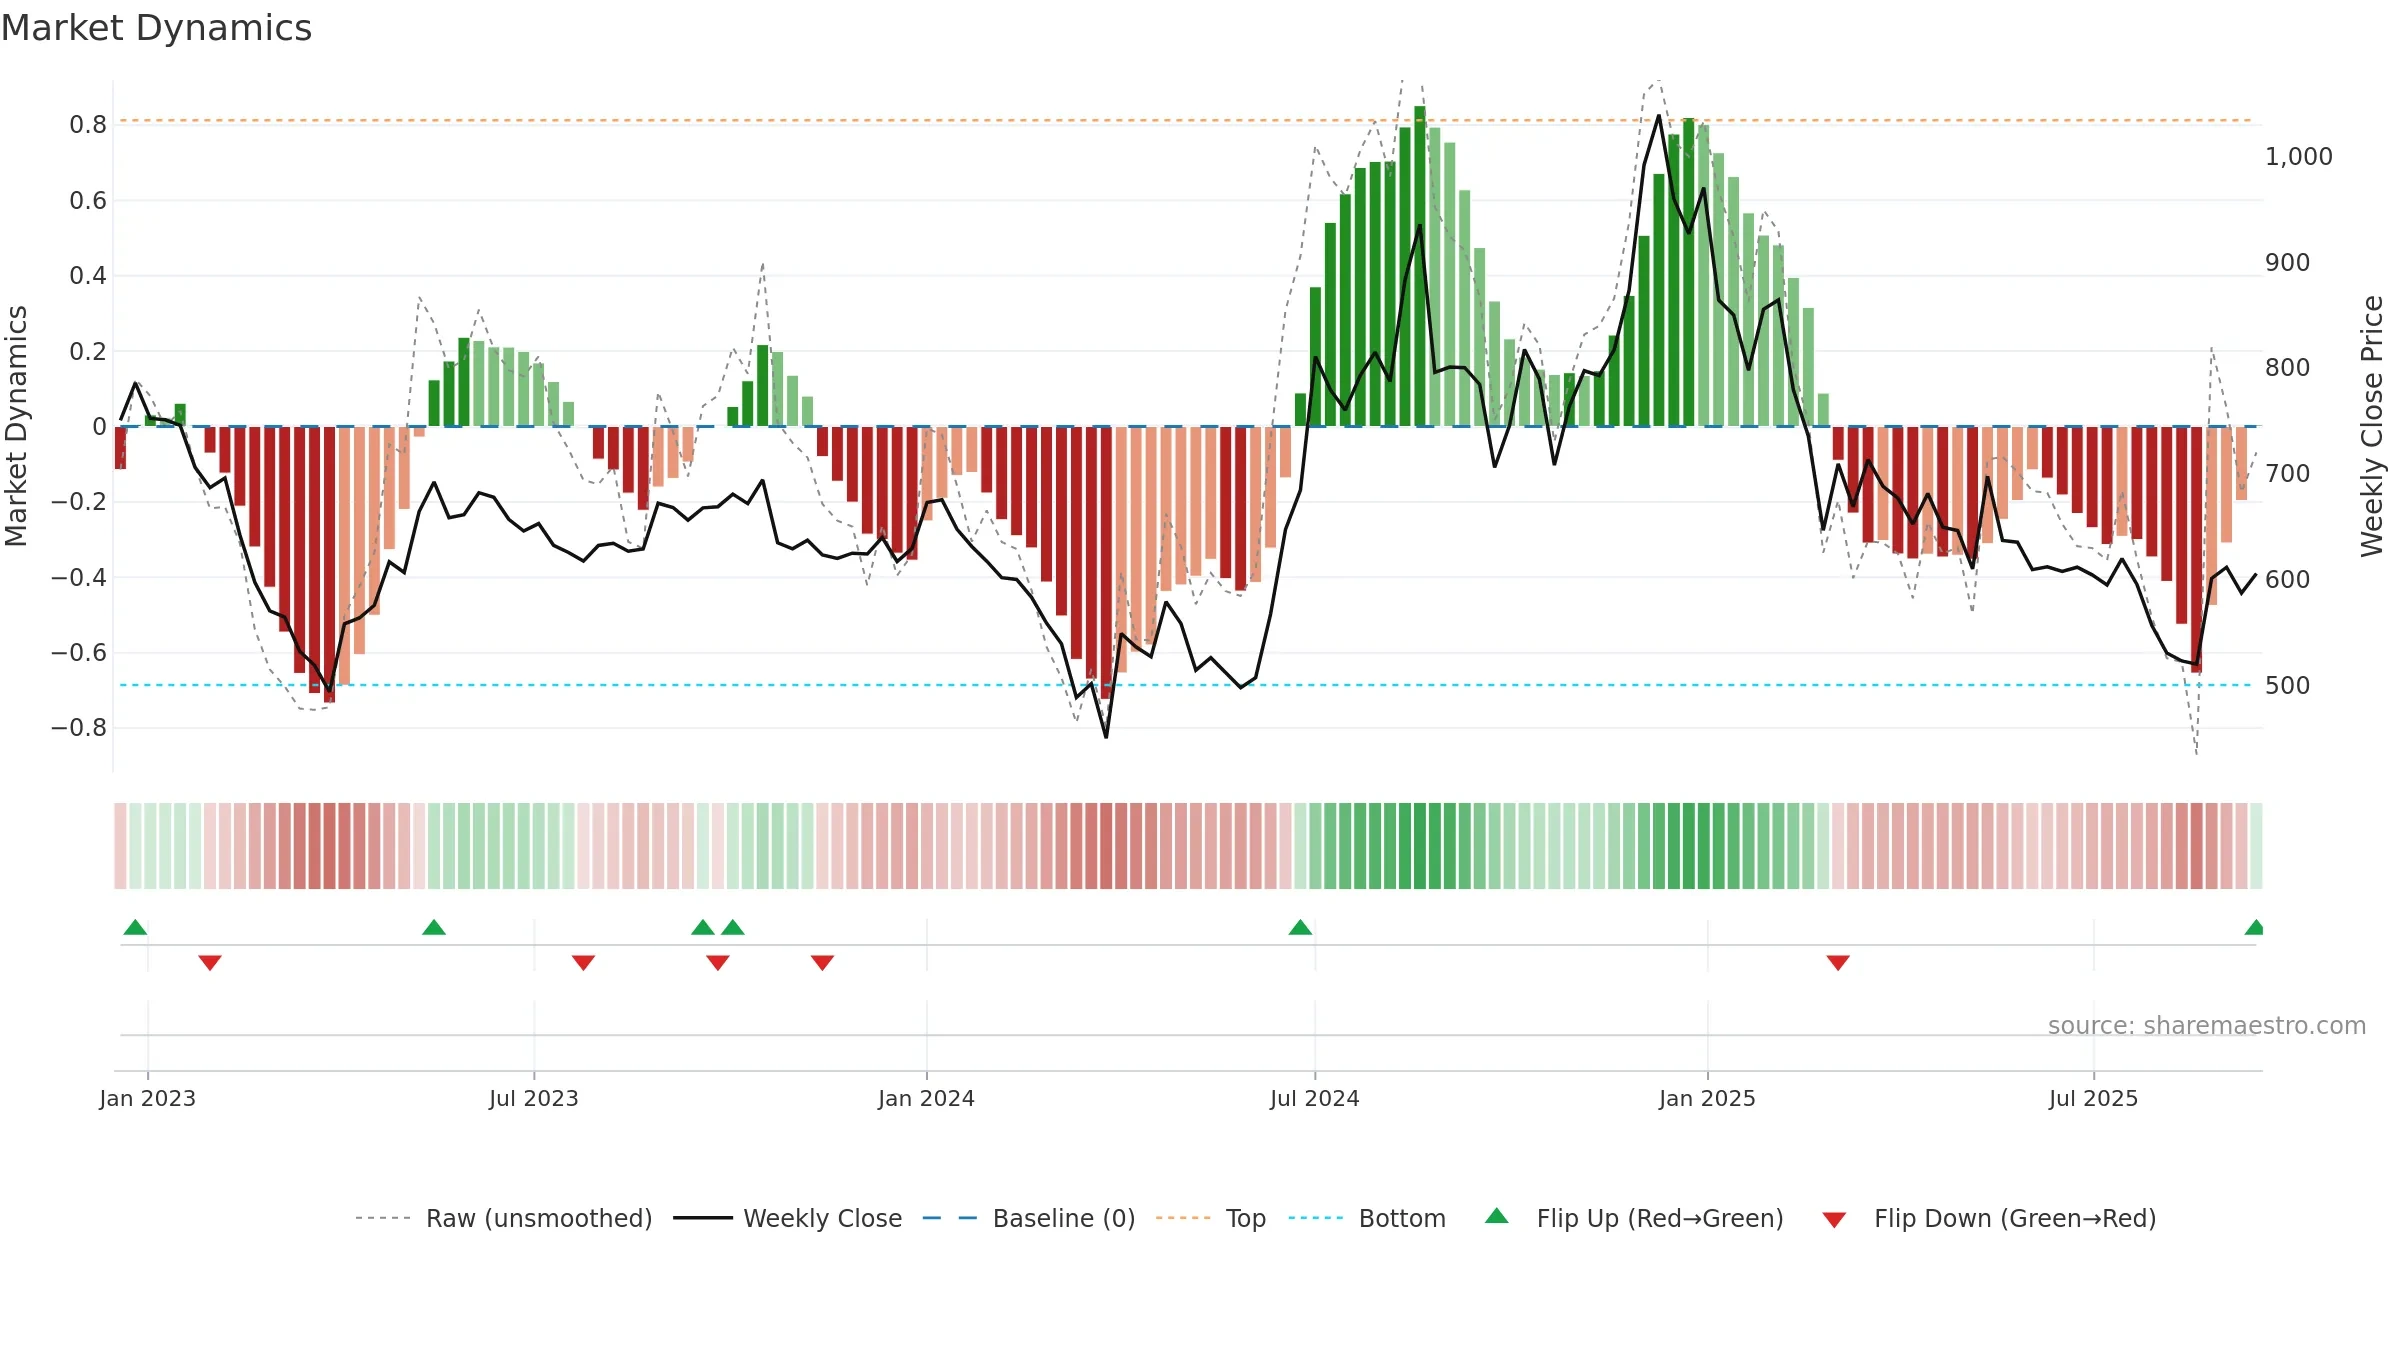Toggle the Raw (unsmoothed) legend entry
Viewport: 2400px width, 1350px height.
[503, 1218]
